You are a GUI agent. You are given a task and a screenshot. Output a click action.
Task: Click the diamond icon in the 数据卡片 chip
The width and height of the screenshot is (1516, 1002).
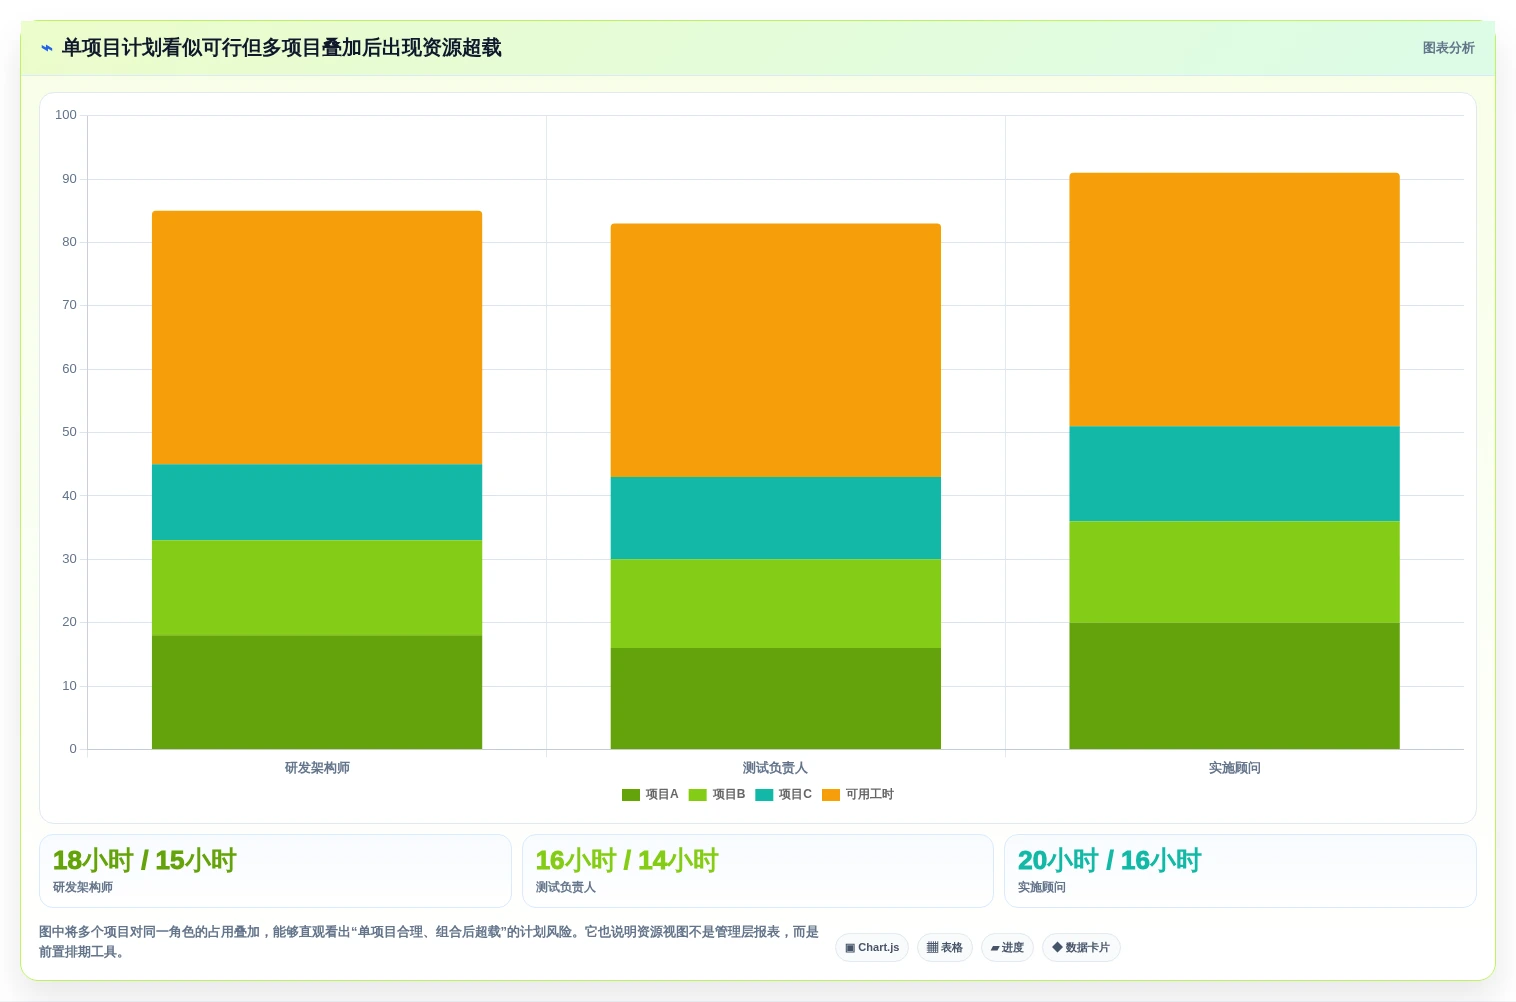pos(1057,948)
